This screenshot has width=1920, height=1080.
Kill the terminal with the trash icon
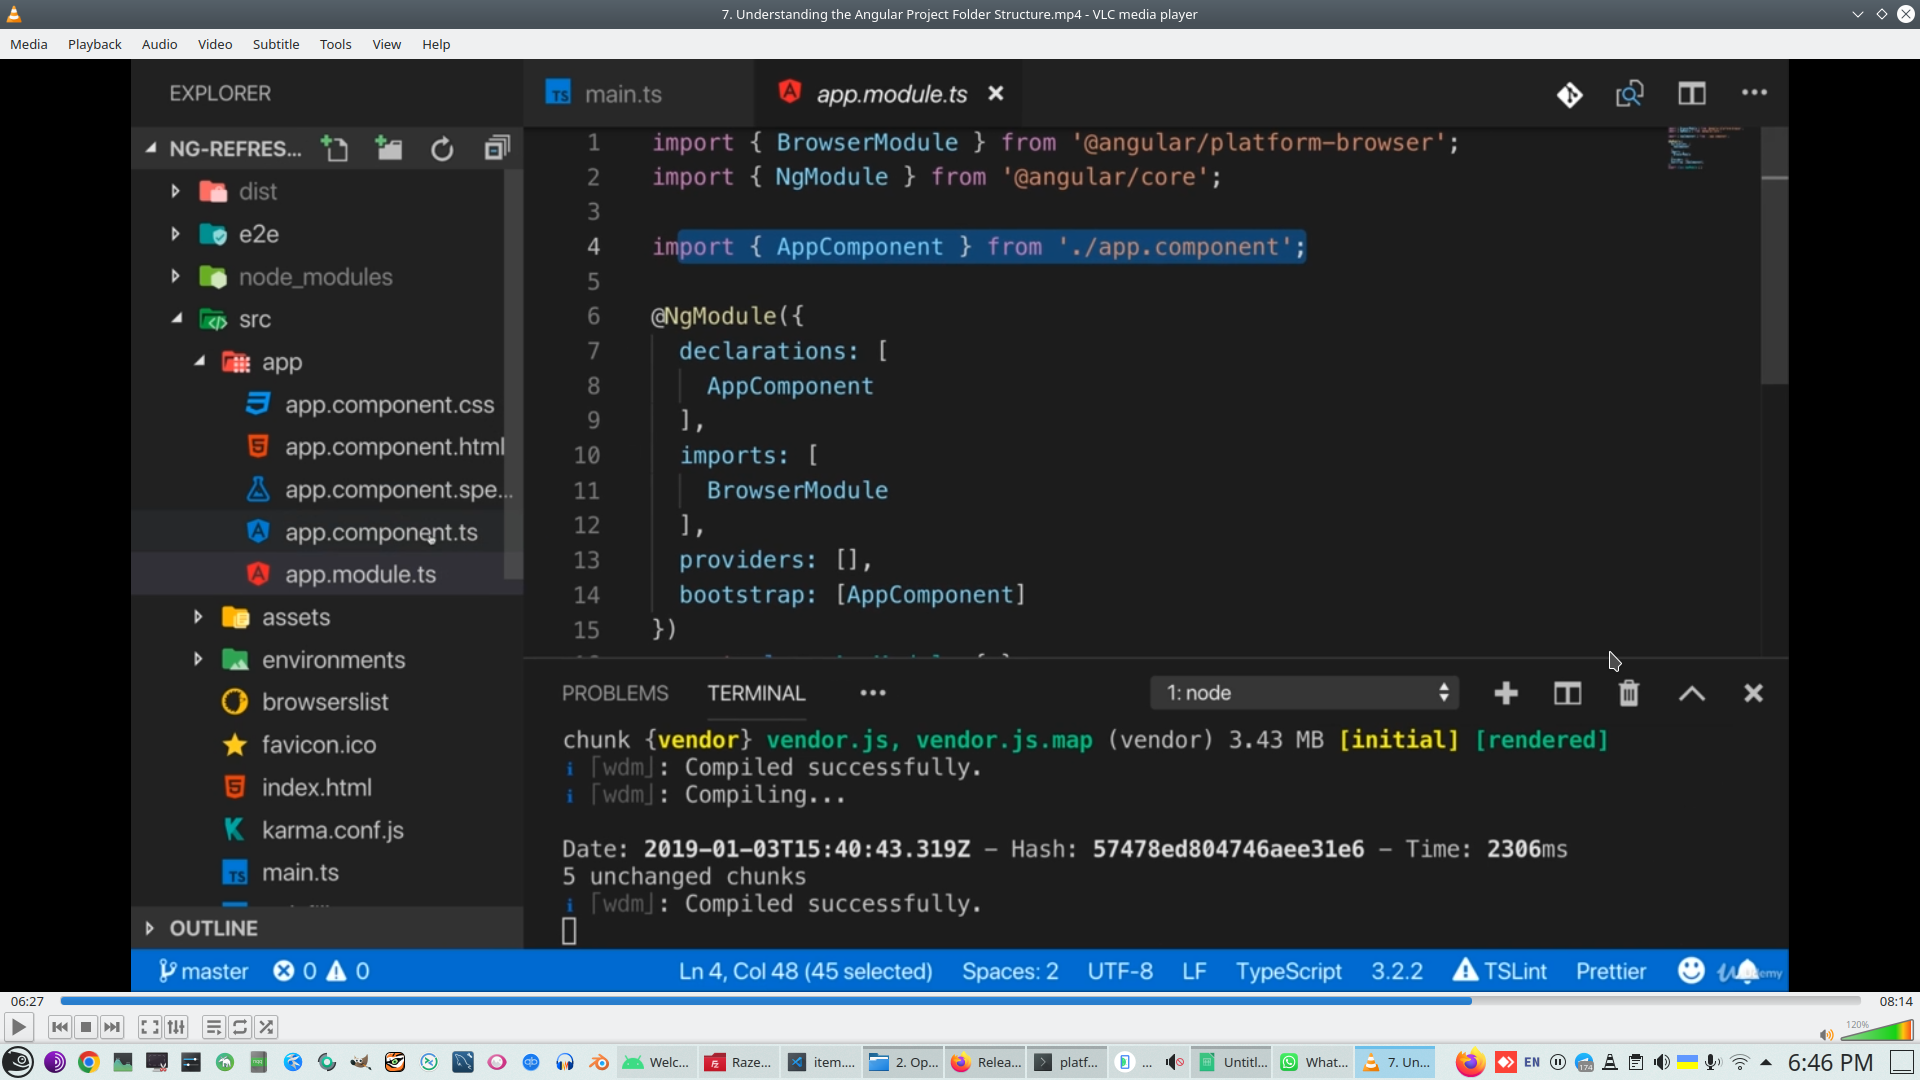(1629, 692)
